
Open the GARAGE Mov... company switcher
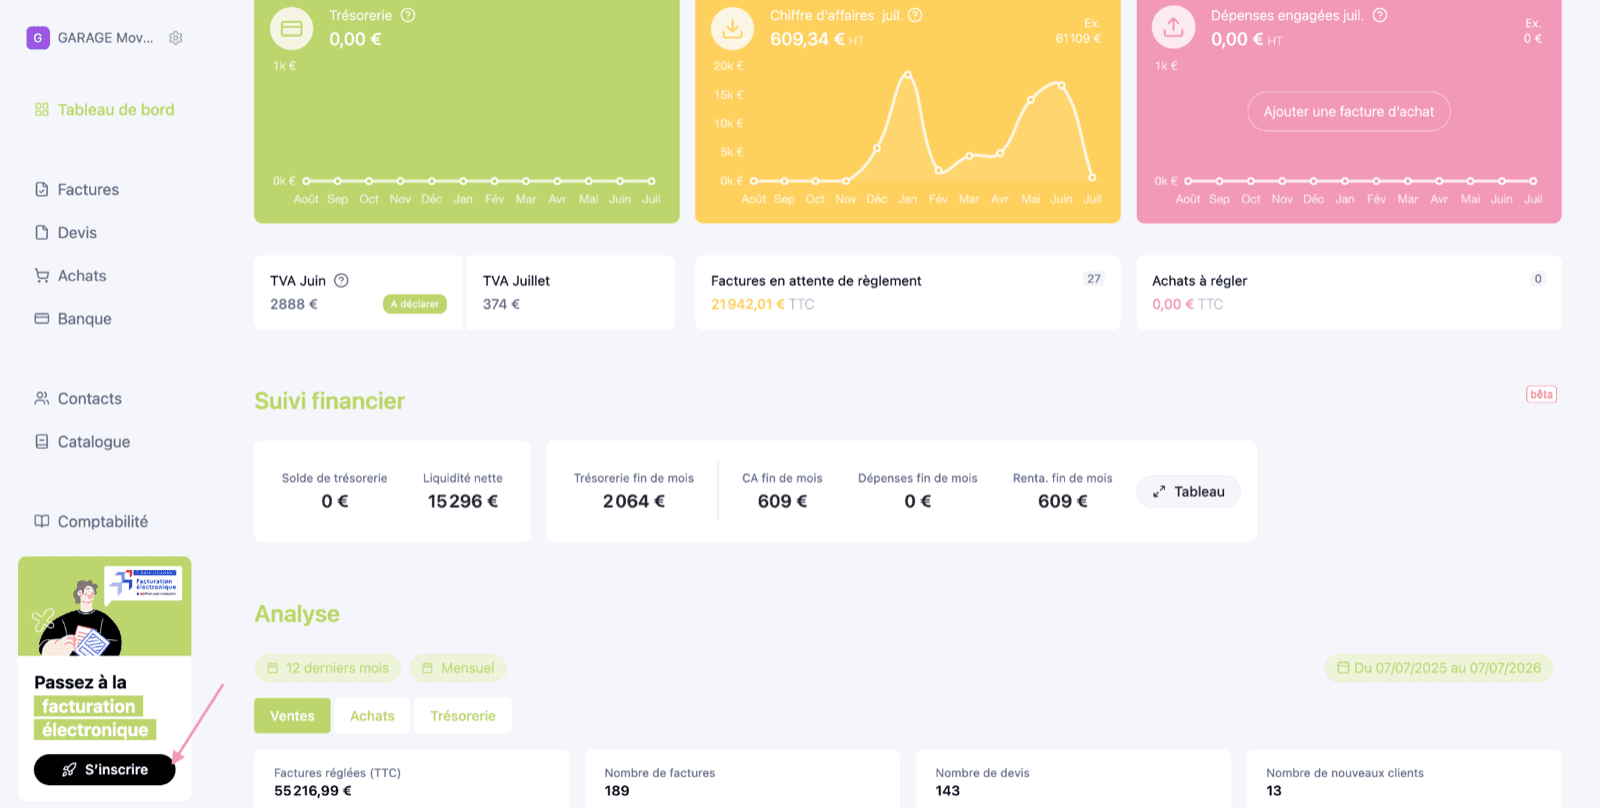(105, 38)
